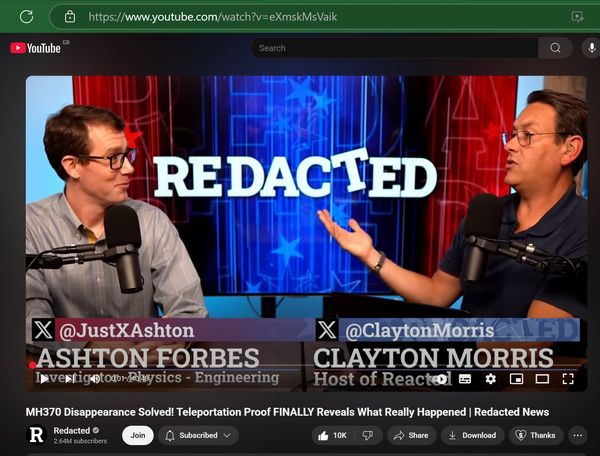The height and width of the screenshot is (456, 600).
Task: Click the video title text
Action: tap(287, 412)
